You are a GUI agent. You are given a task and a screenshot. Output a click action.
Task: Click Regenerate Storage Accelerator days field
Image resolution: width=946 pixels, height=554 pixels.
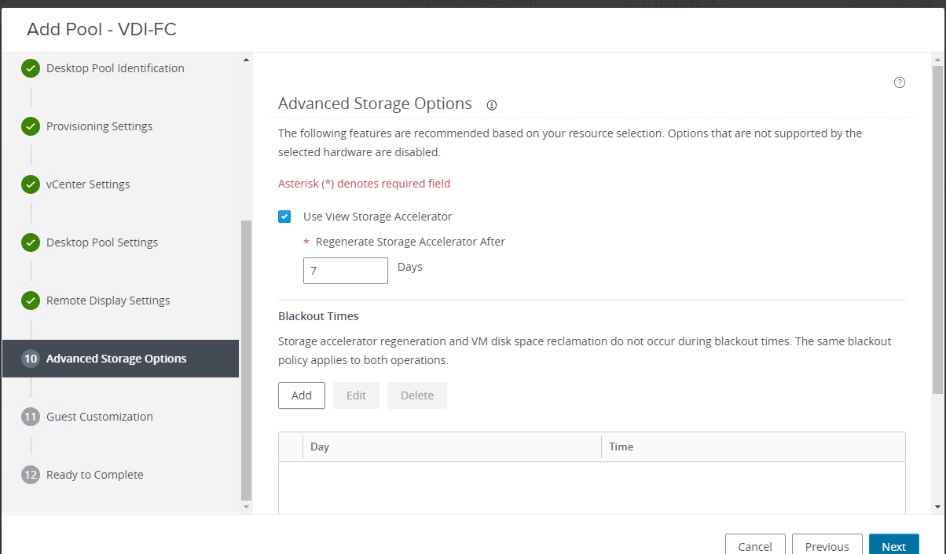345,270
